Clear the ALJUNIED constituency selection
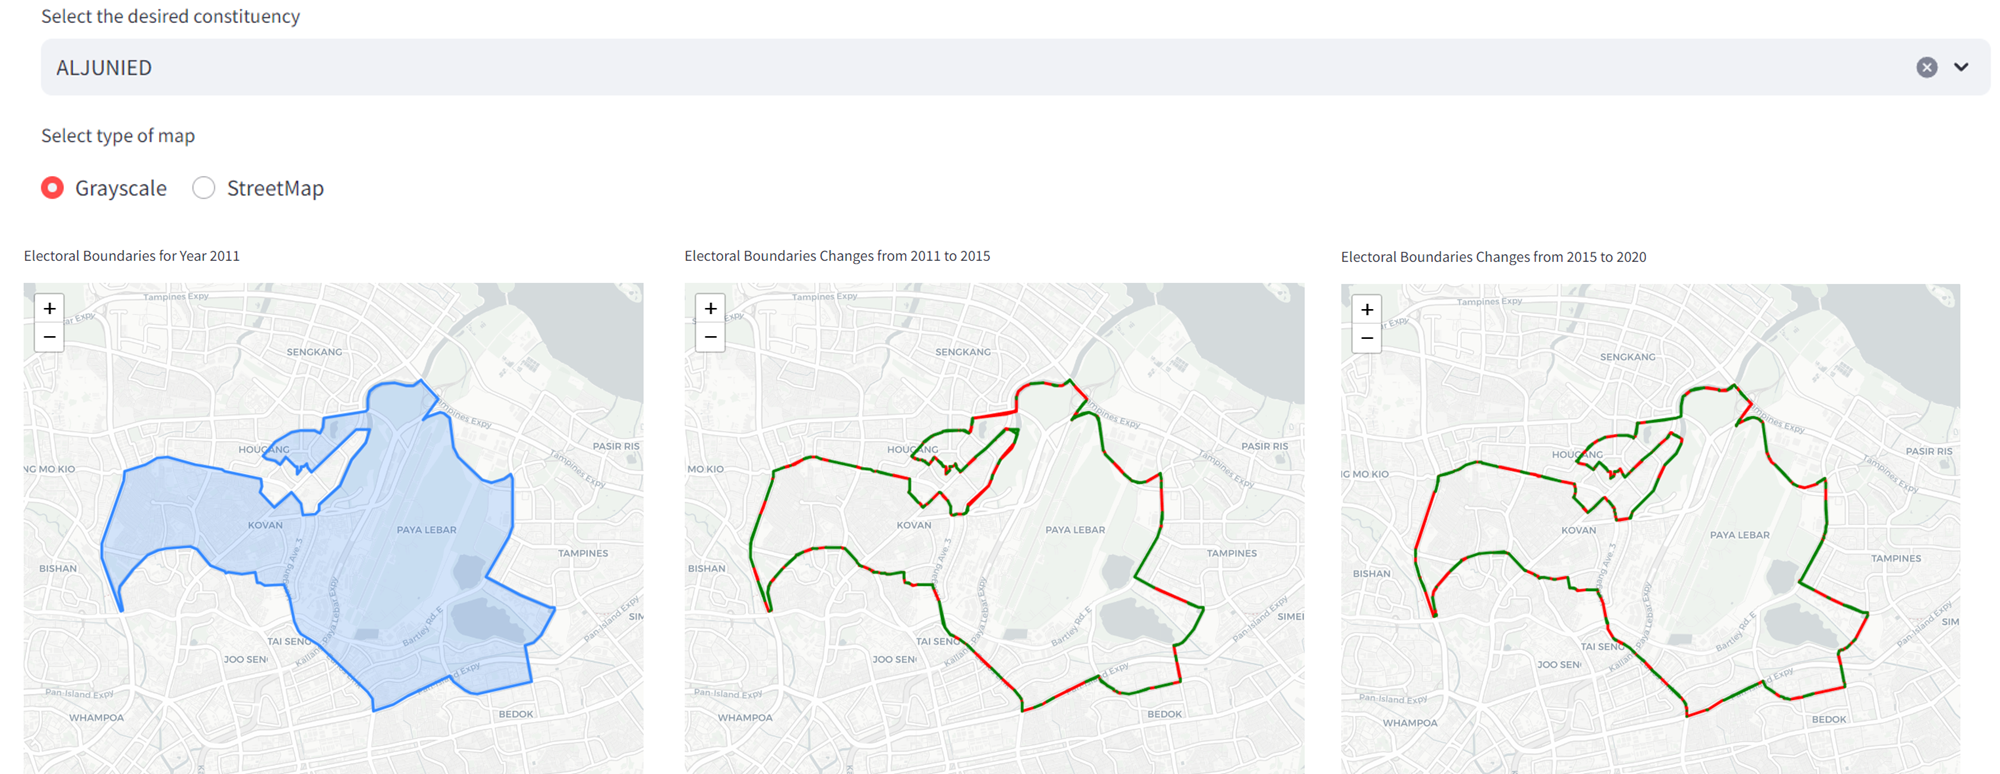This screenshot has width=2000, height=774. (1926, 67)
